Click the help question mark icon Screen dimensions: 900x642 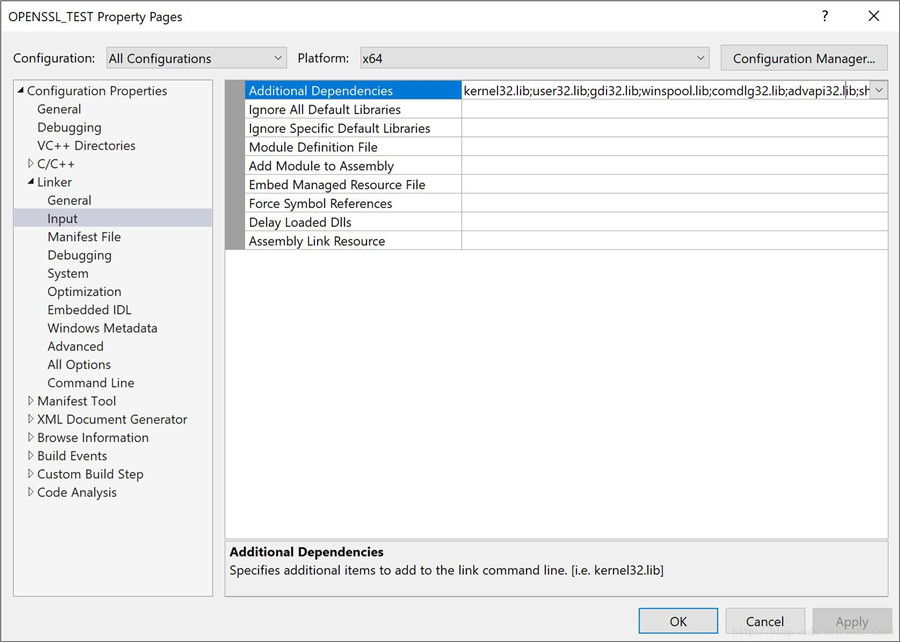tap(825, 16)
